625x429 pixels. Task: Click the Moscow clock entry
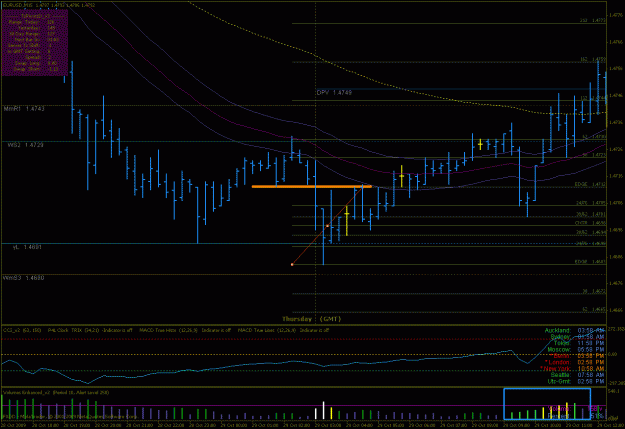pos(576,349)
